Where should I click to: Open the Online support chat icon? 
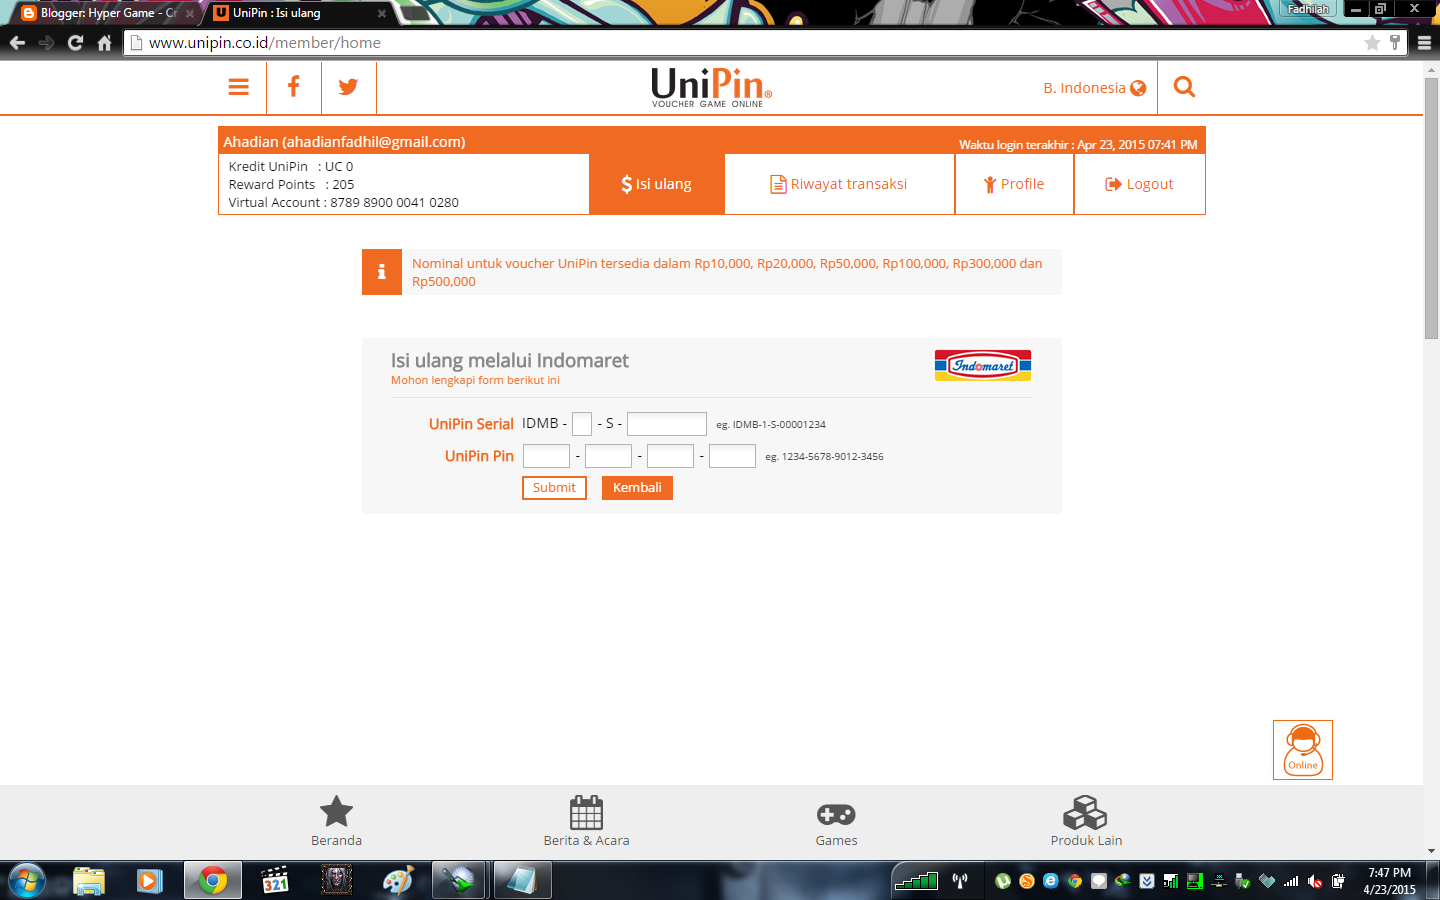click(1303, 750)
